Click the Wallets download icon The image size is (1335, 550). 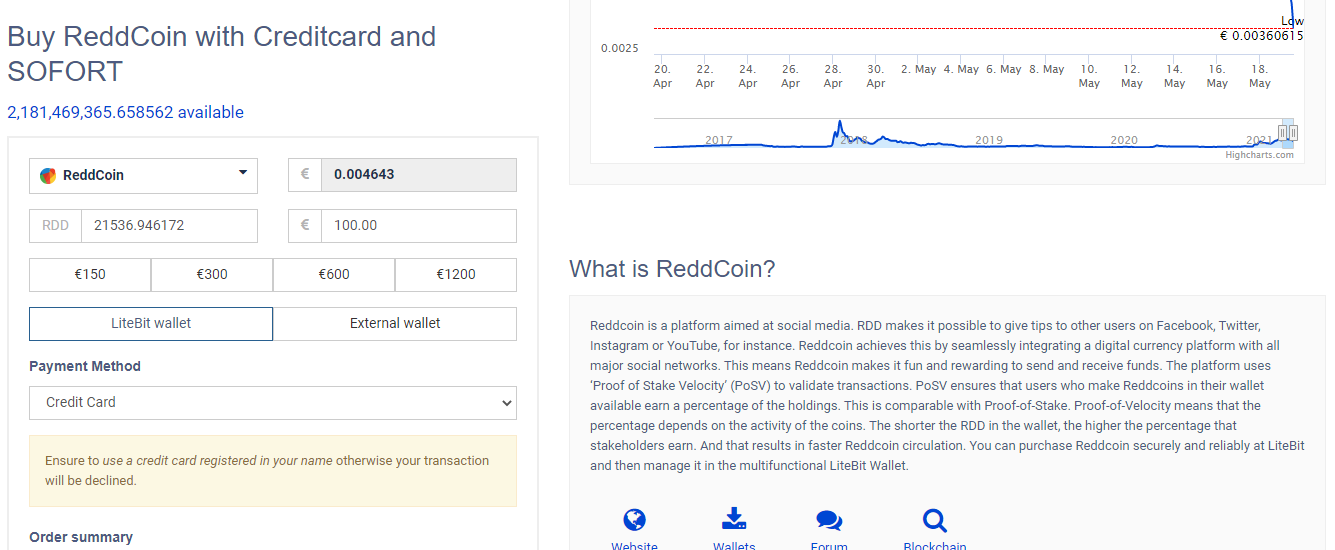point(734,519)
